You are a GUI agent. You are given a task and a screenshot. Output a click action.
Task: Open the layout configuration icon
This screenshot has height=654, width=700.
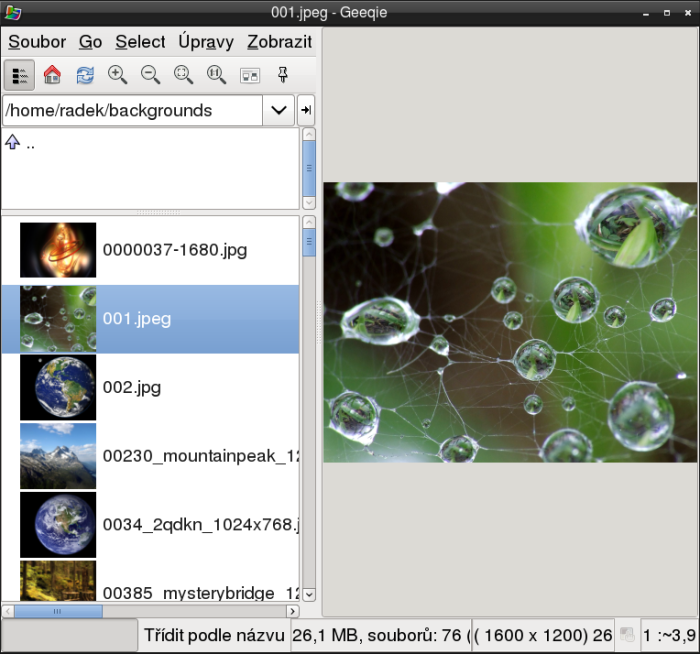[250, 75]
